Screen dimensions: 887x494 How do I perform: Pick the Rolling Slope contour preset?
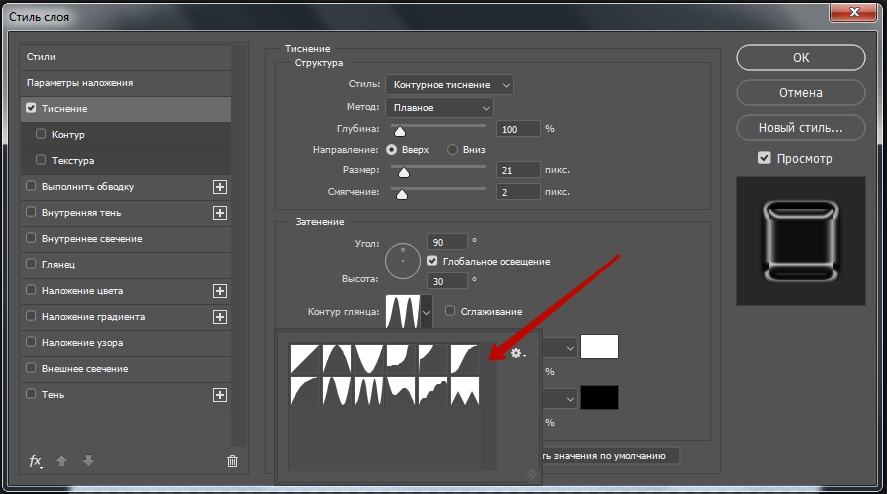[401, 391]
